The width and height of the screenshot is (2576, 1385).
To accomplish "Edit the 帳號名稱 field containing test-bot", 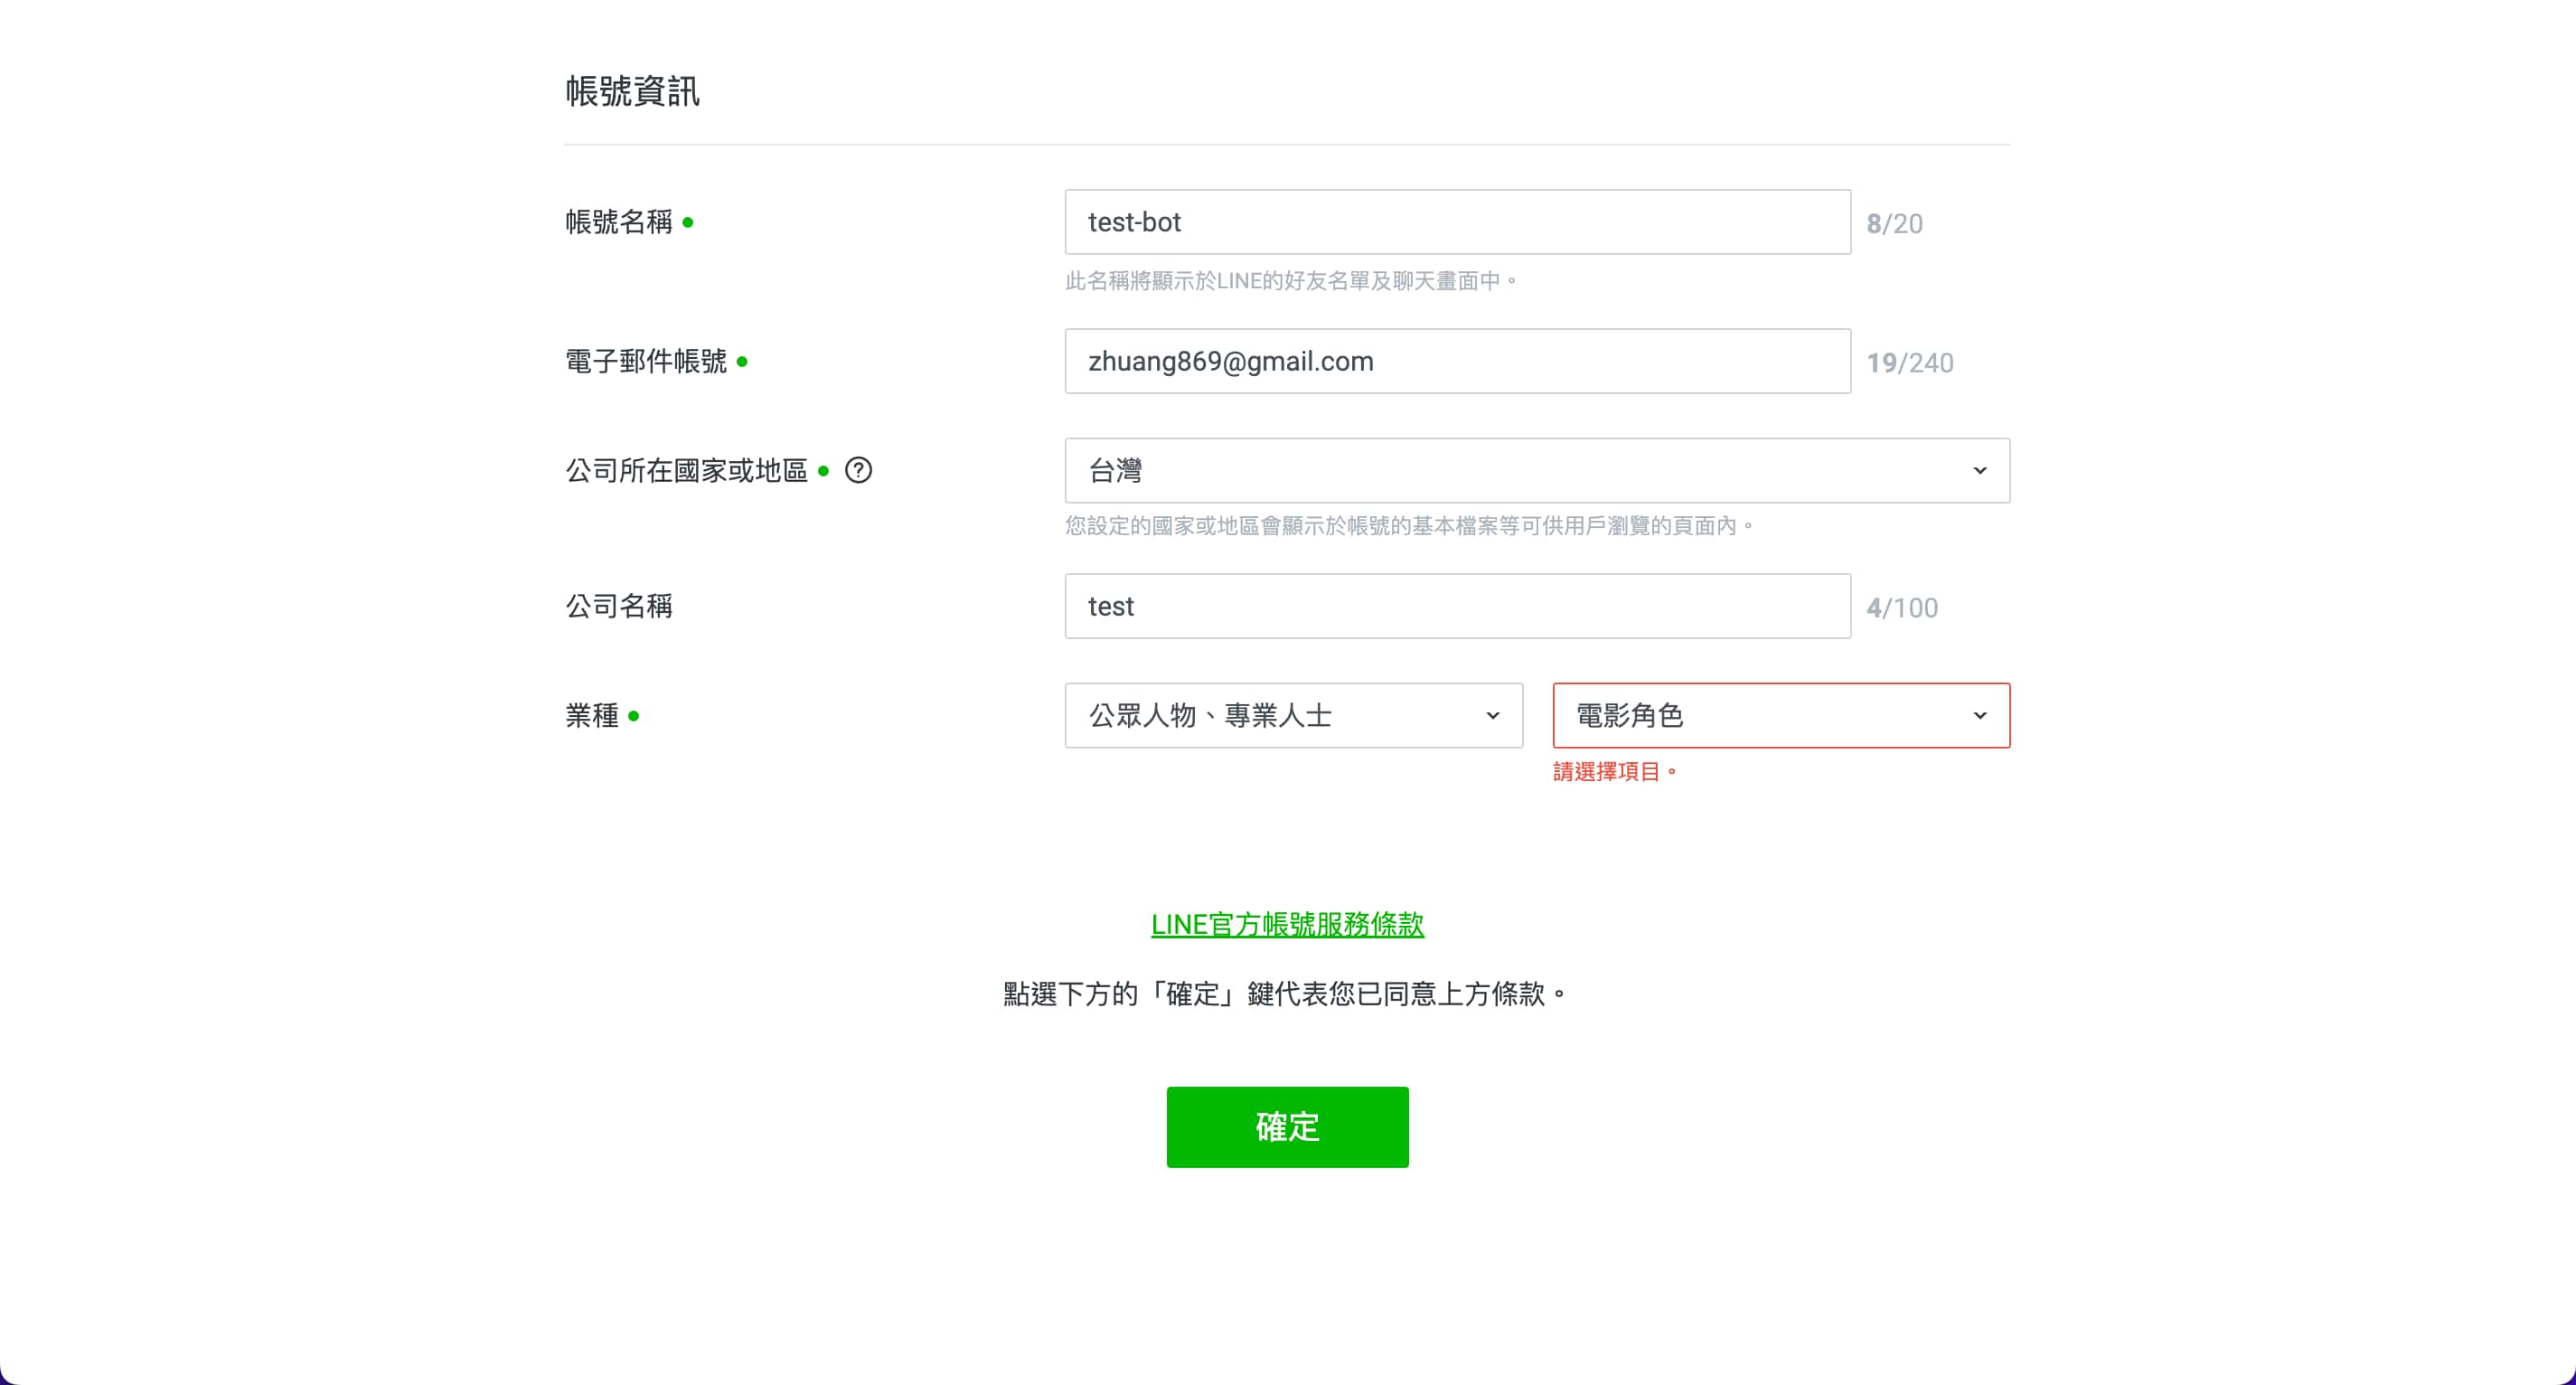I will coord(1457,222).
